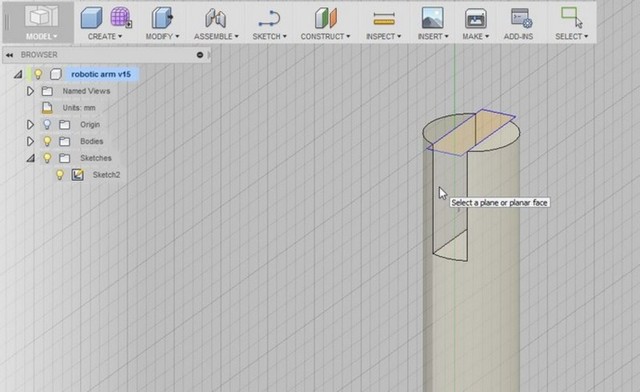Screen dimensions: 640x392
Task: Collapse the robotic arm v15 root node
Action: (18, 75)
